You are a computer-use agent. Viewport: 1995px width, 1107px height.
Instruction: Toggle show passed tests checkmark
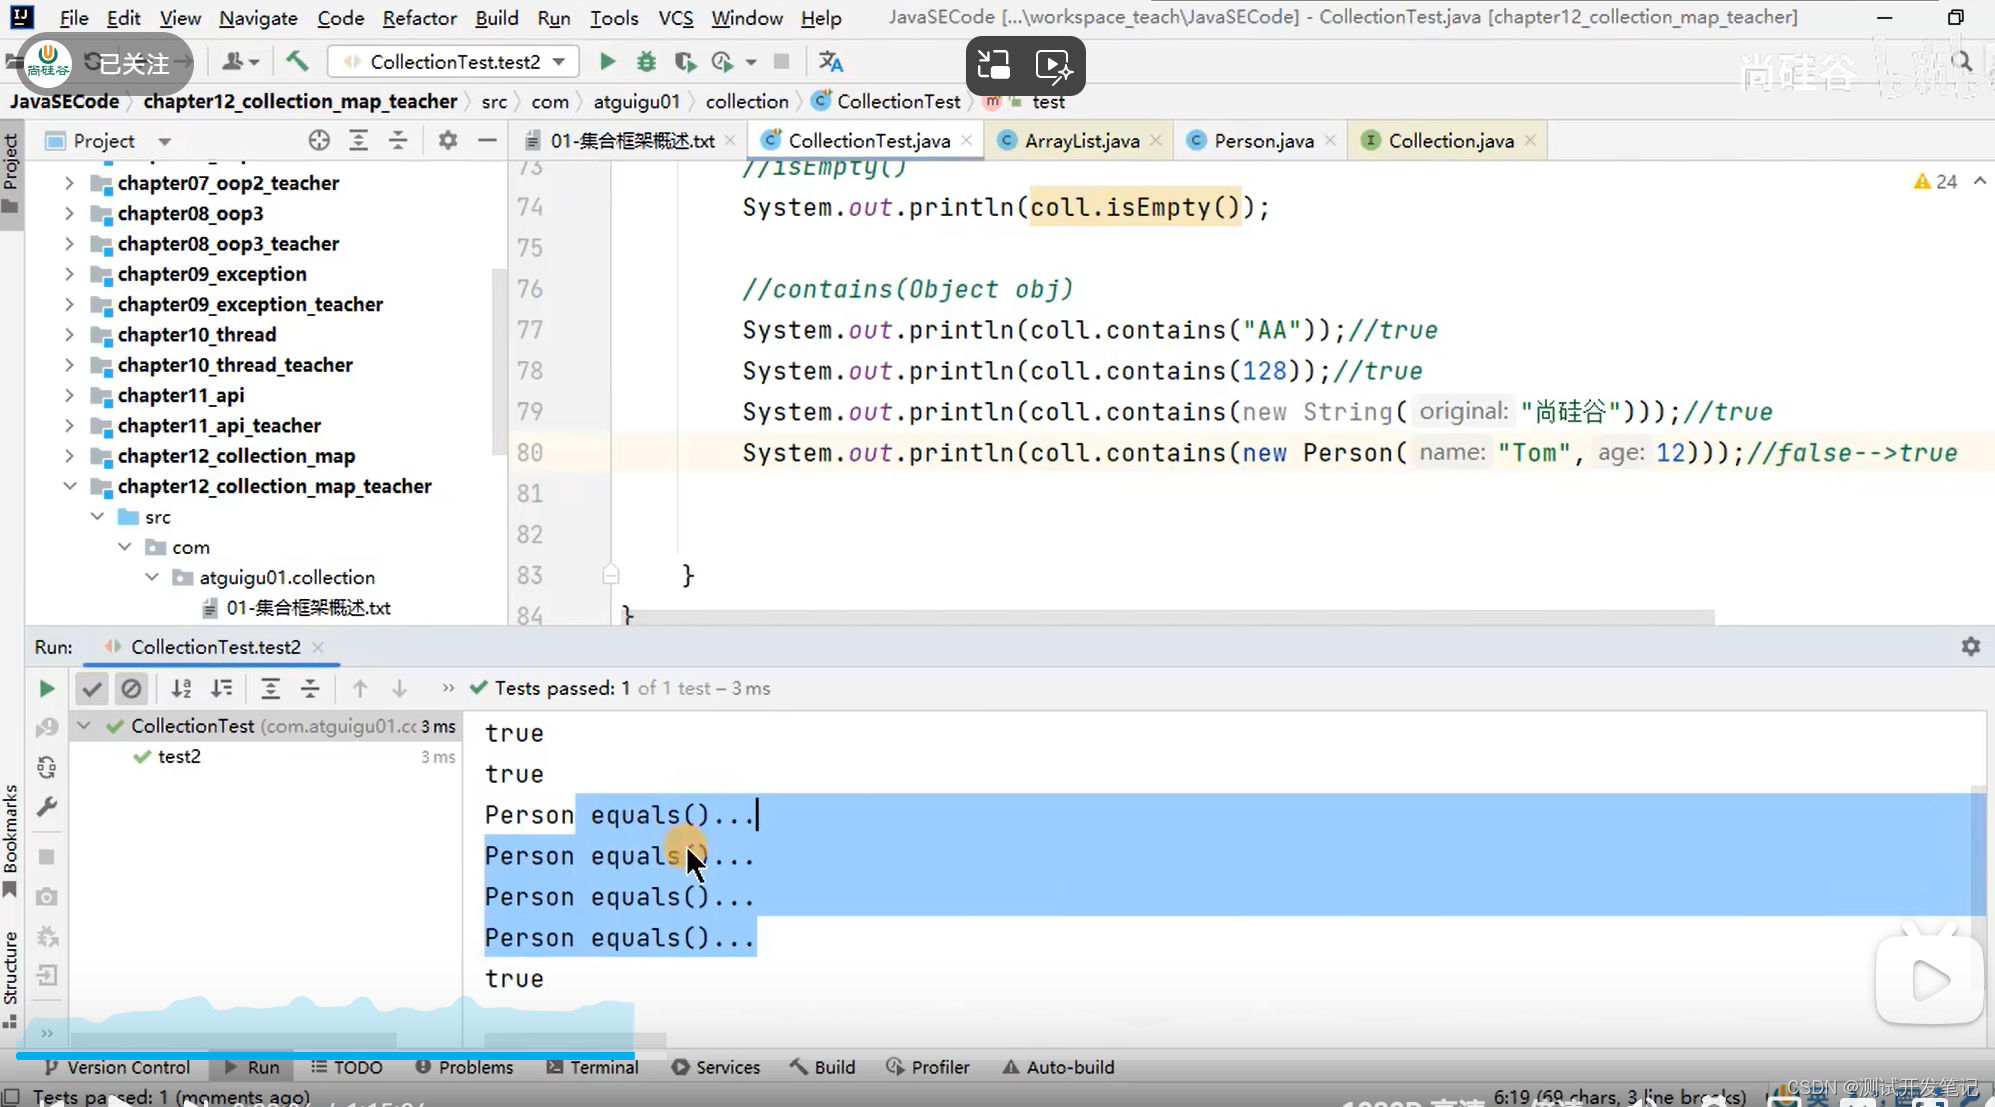92,688
